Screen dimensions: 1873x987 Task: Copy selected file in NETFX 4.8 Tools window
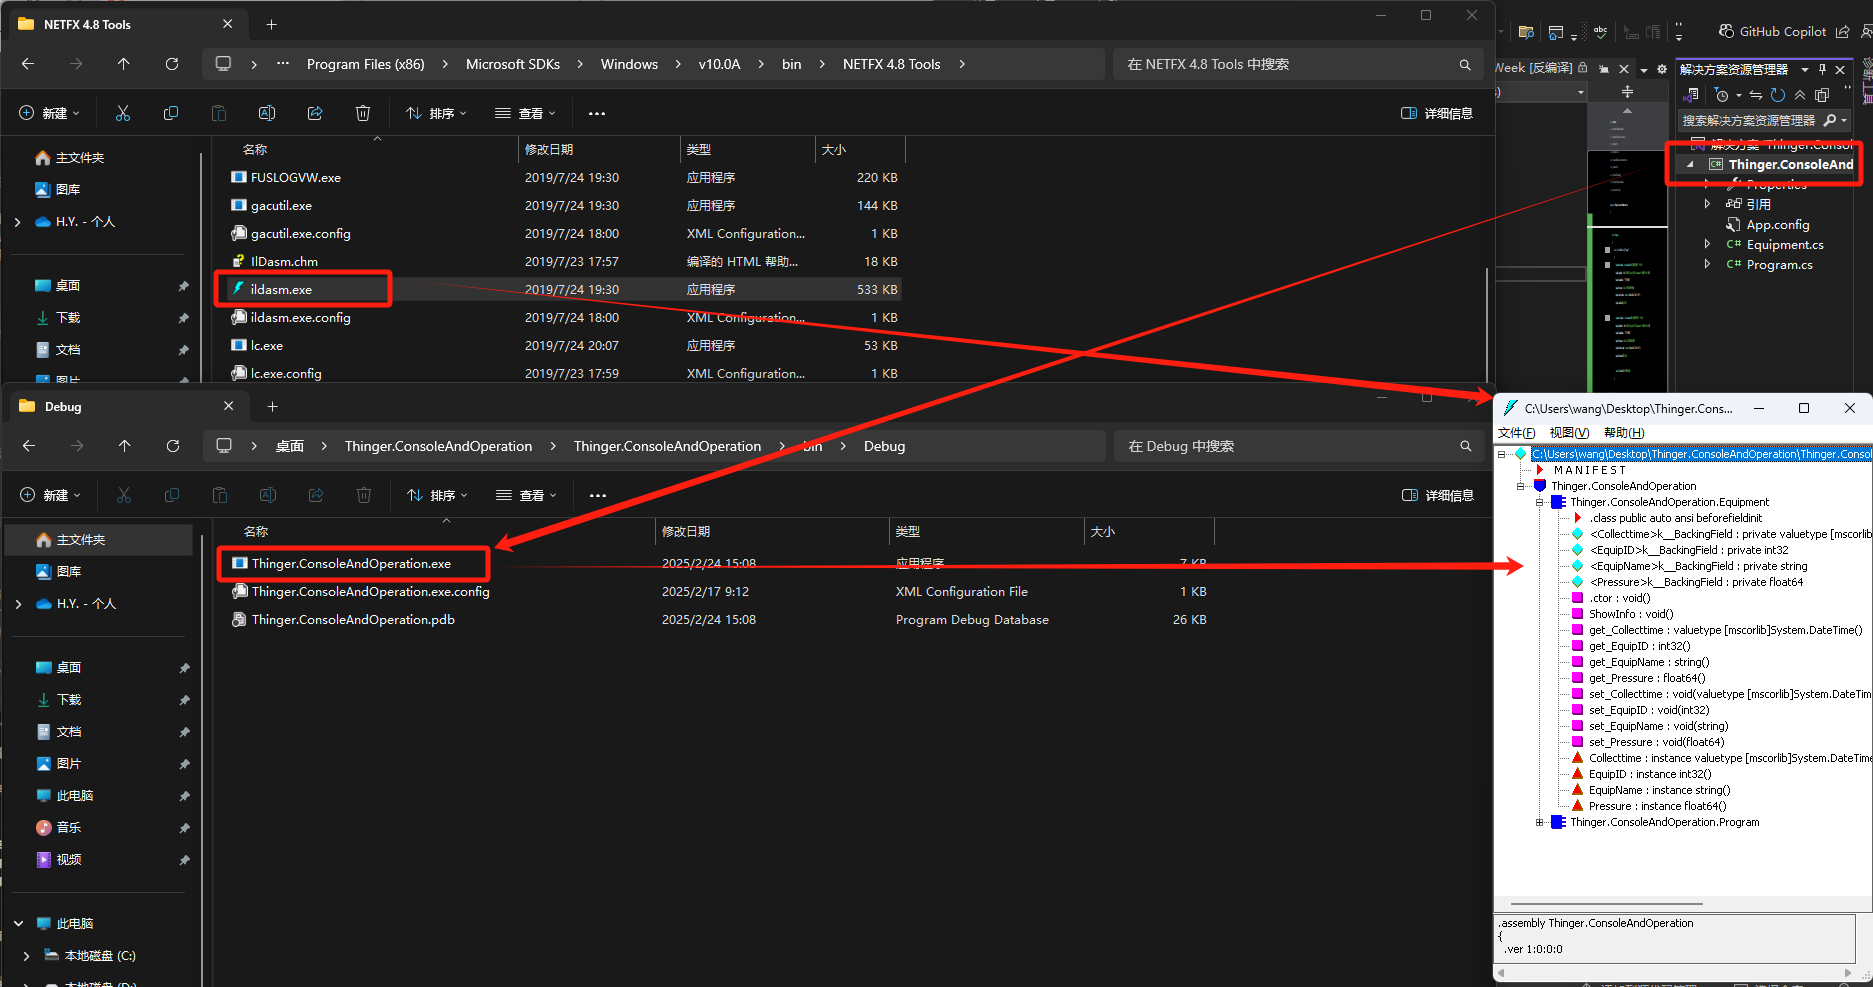coord(171,113)
